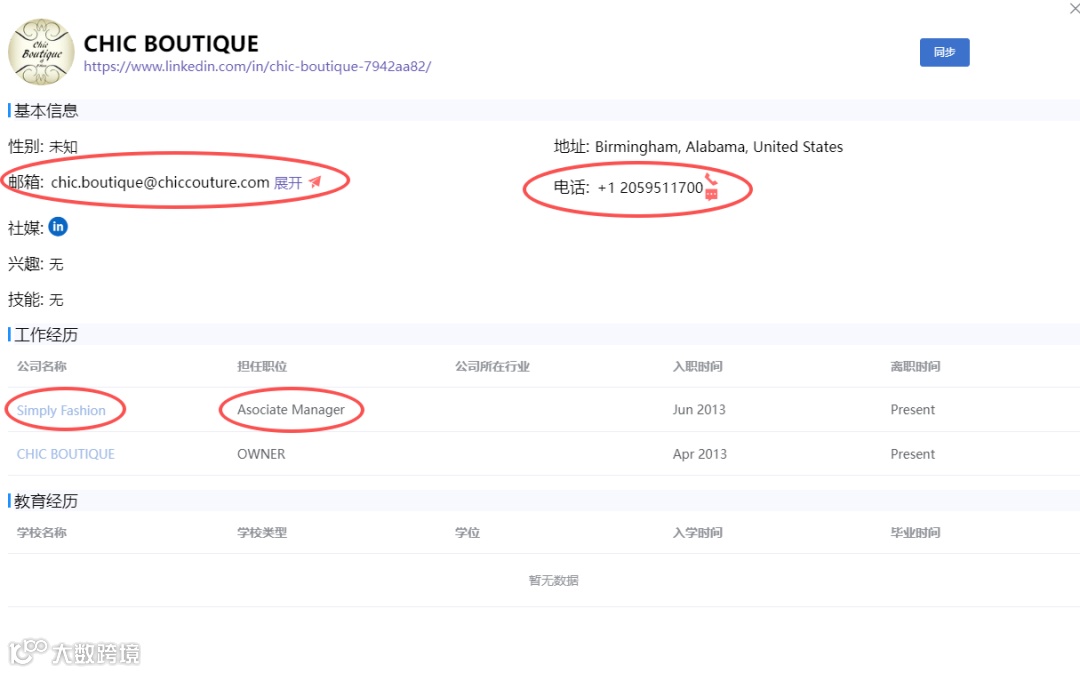
Task: Click the CHIC BOUTIQUE profile name heading
Action: (x=171, y=43)
